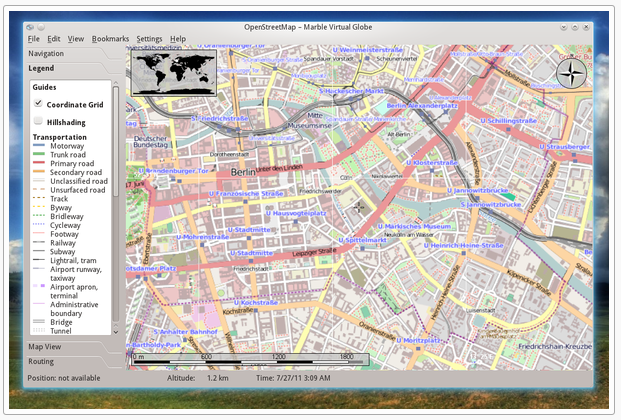Viewport: 621px width, 420px height.
Task: Click the compass rose on map
Action: [x=571, y=74]
